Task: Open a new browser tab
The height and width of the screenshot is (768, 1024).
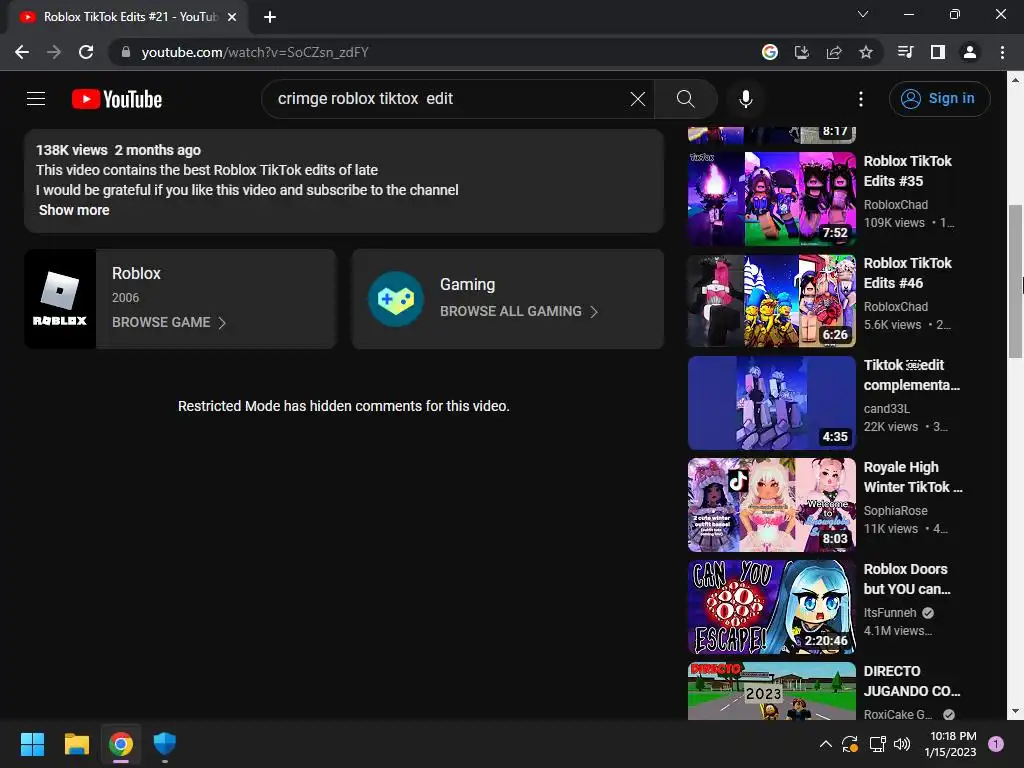Action: [270, 17]
